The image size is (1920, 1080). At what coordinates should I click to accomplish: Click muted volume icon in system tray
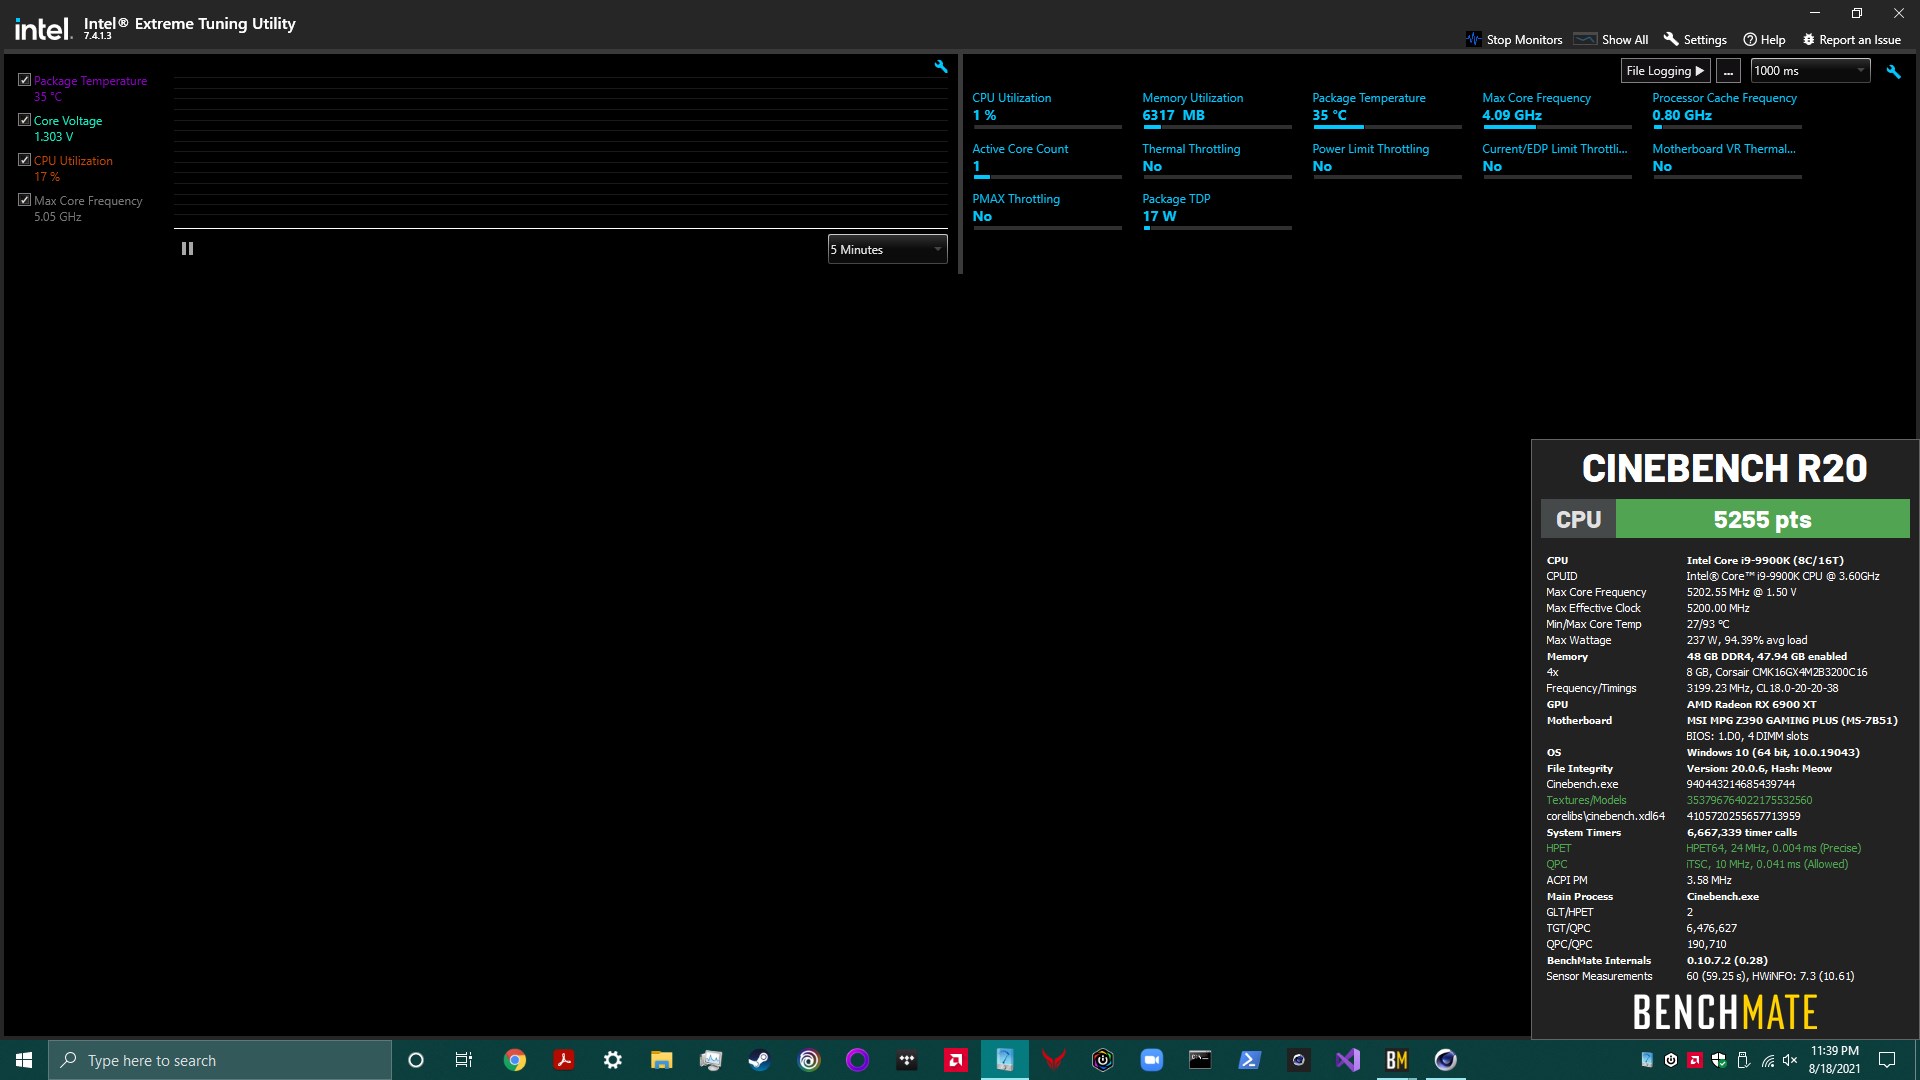coord(1790,1060)
